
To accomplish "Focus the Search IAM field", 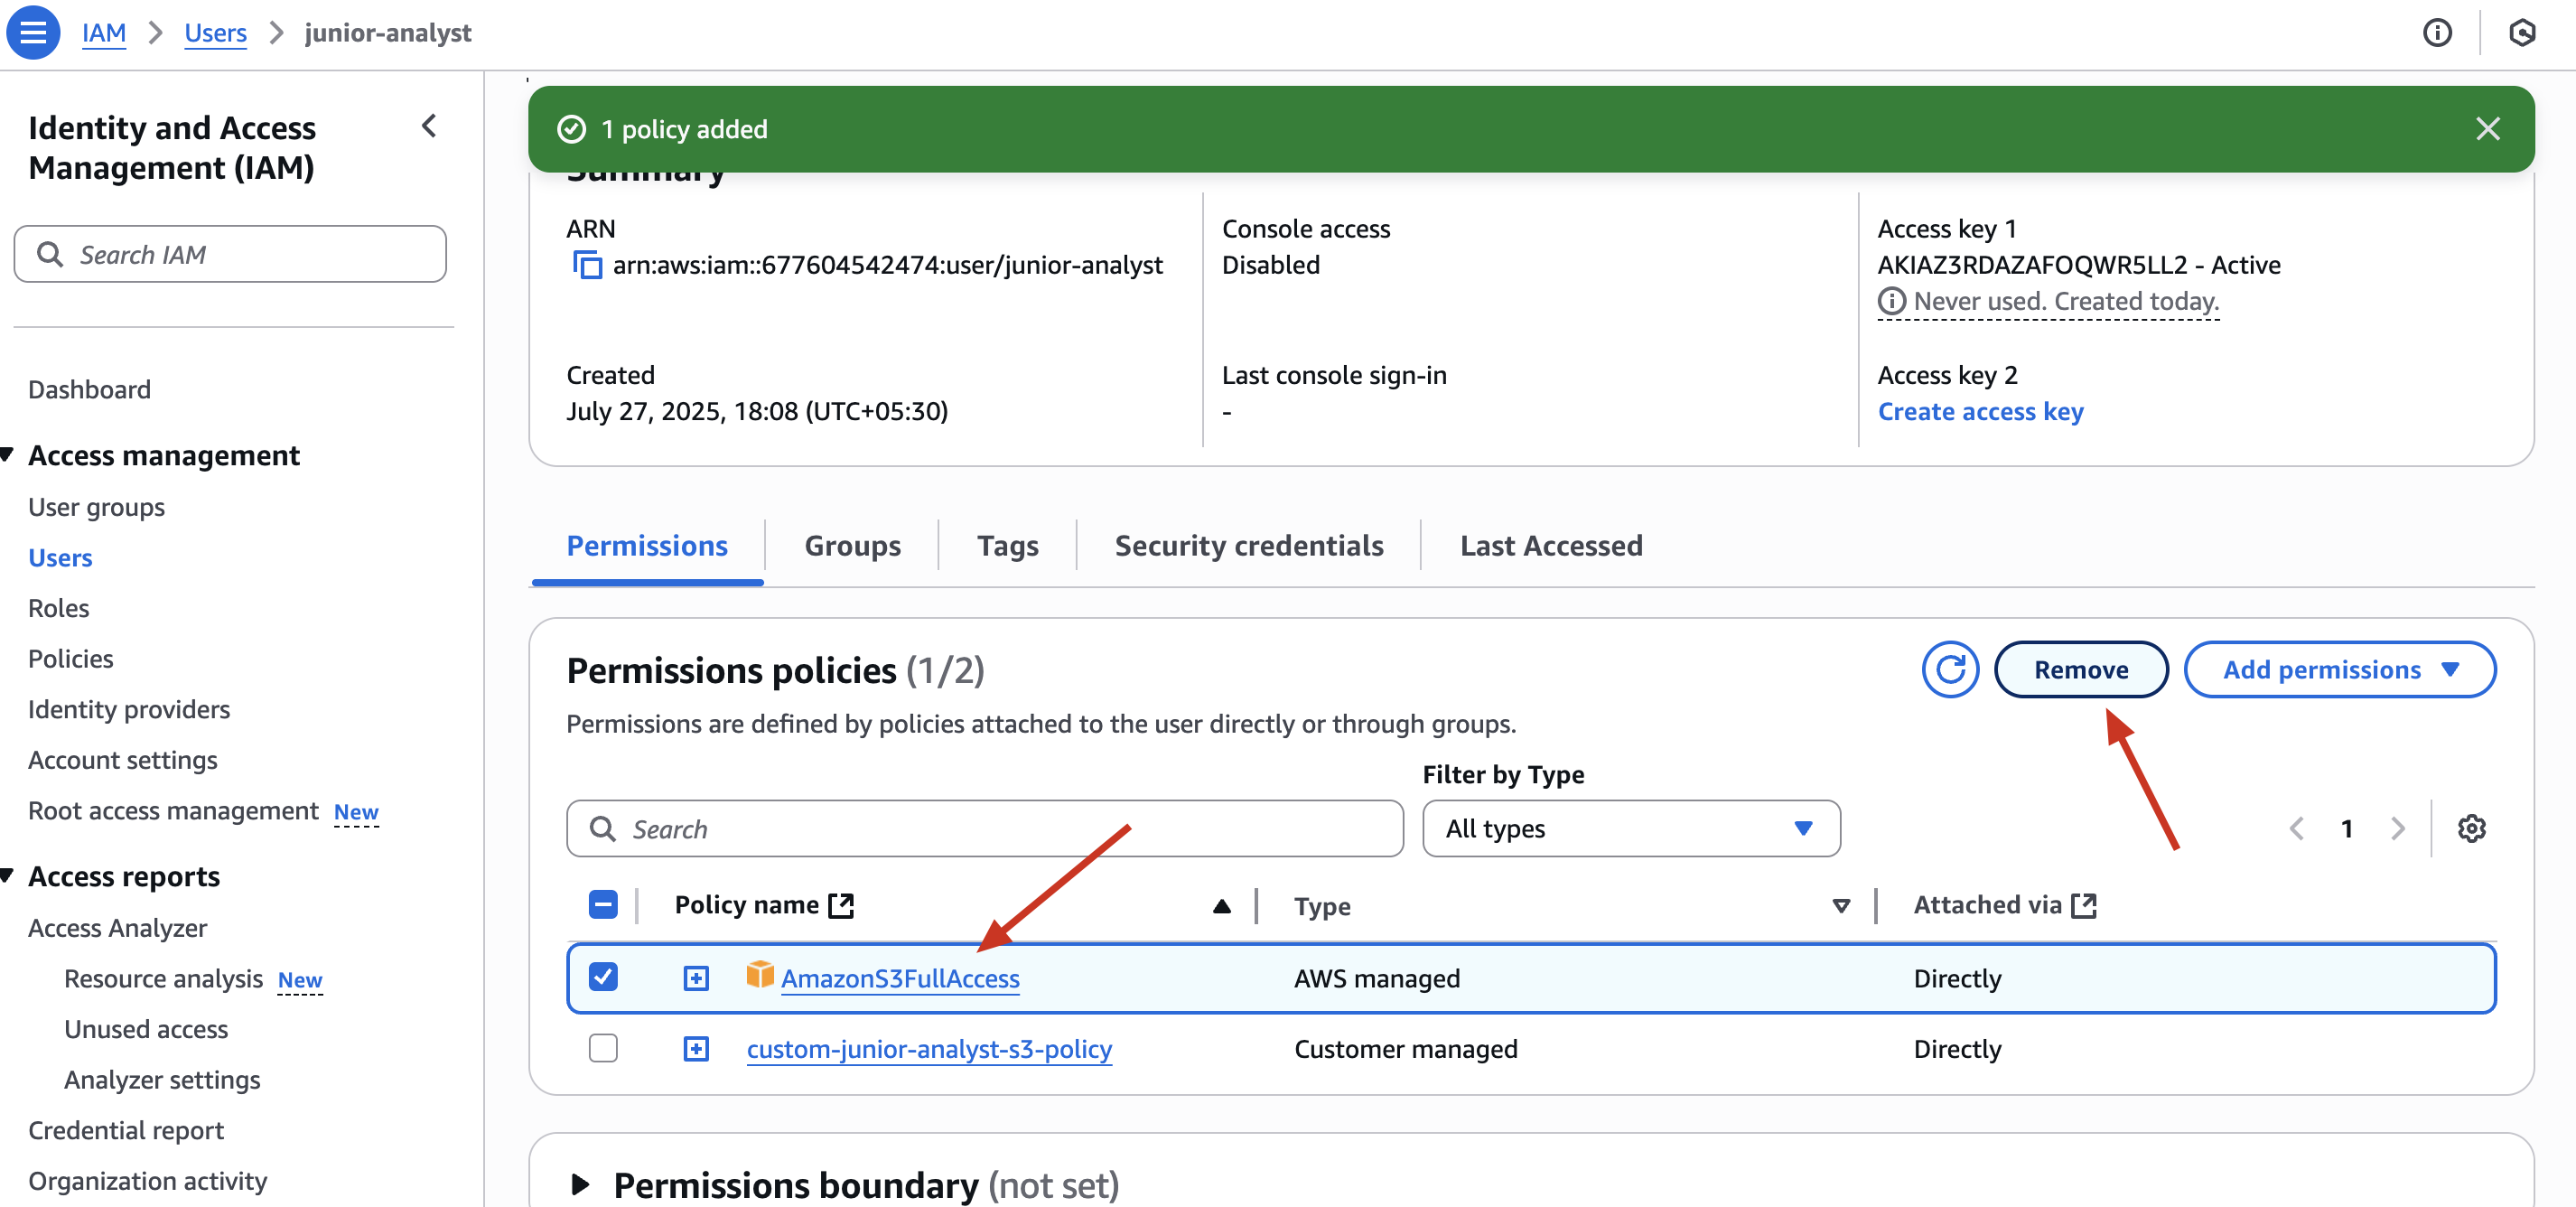I will (230, 254).
